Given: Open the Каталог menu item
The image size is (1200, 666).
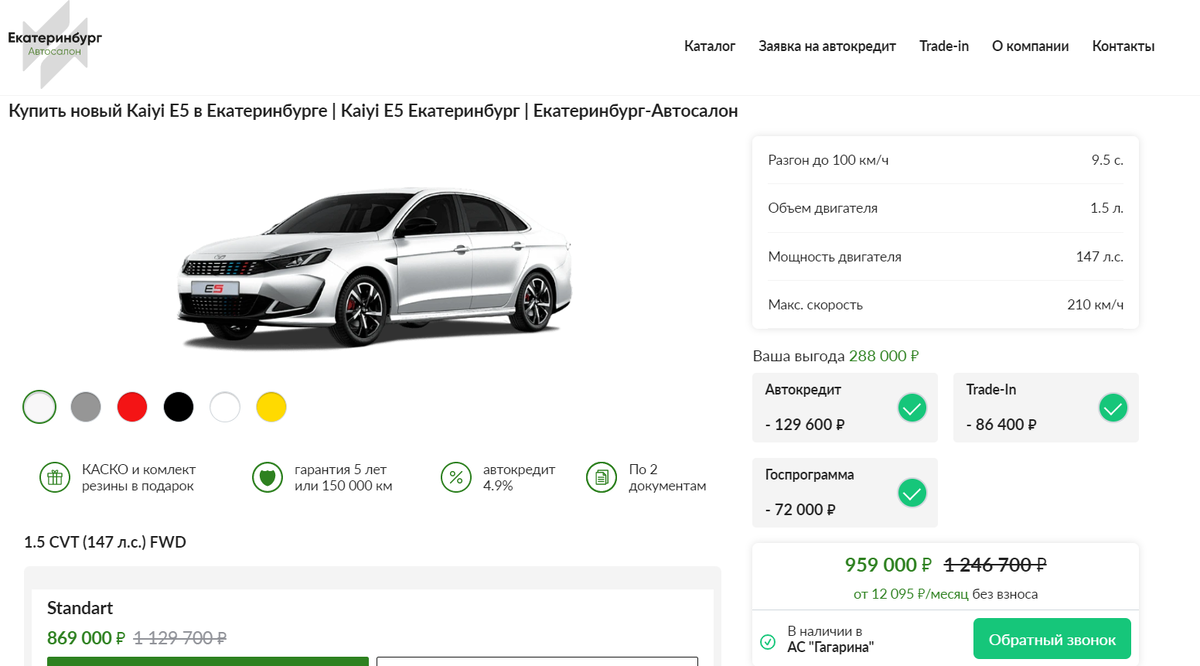Looking at the screenshot, I should coord(710,46).
